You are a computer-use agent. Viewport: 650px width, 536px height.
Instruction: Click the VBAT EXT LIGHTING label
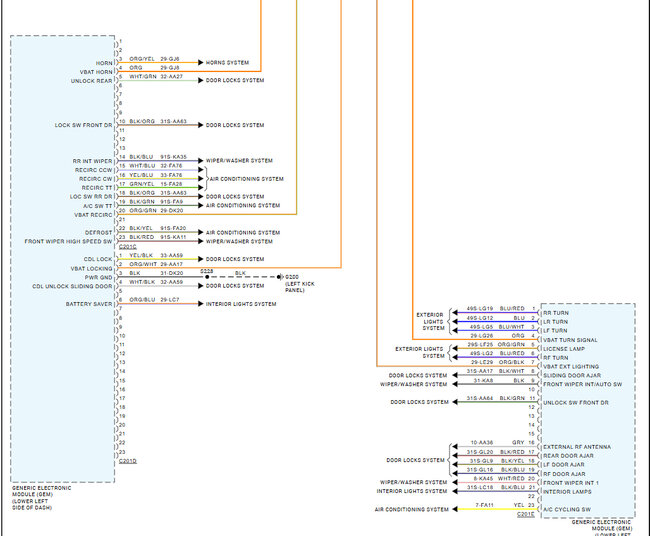tap(571, 367)
